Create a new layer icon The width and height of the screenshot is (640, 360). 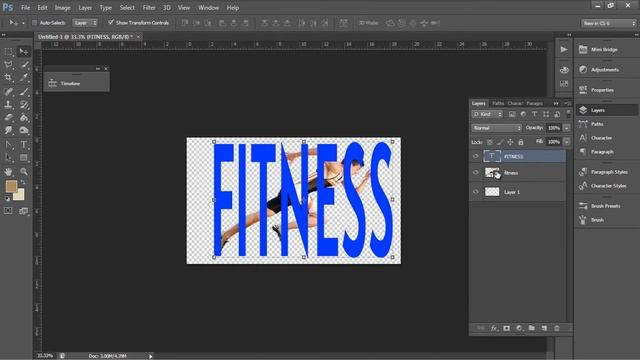tap(544, 328)
